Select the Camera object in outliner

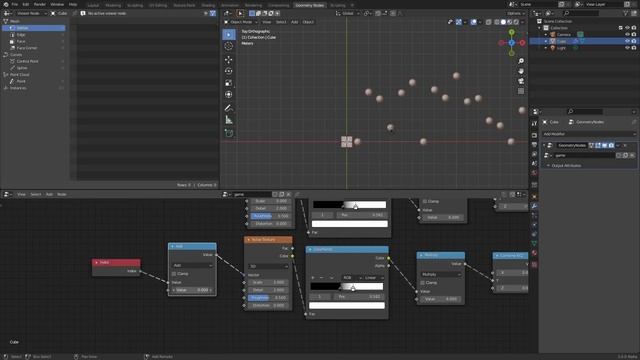(x=564, y=35)
